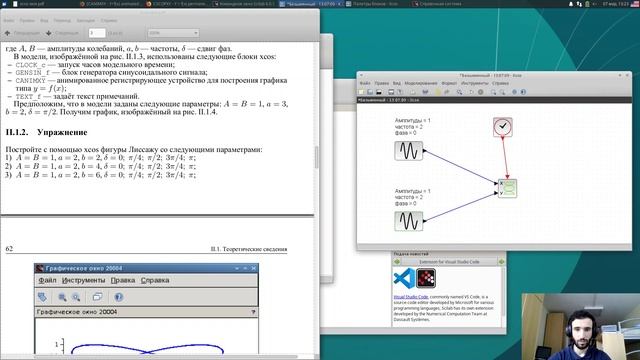Switch to the Scilab console taskbar entry
The width and height of the screenshot is (640, 360).
point(244,4)
